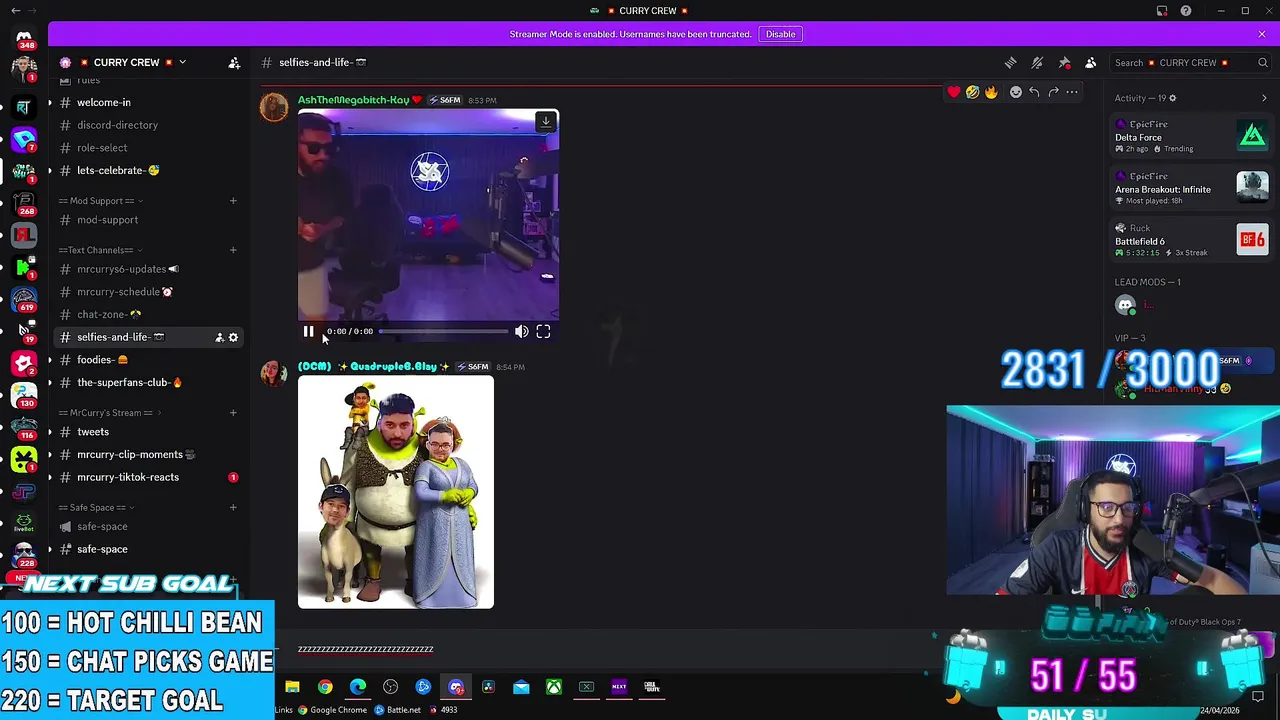Create invite for selfies-and-life channel
Viewport: 1280px width, 720px height.
(219, 338)
